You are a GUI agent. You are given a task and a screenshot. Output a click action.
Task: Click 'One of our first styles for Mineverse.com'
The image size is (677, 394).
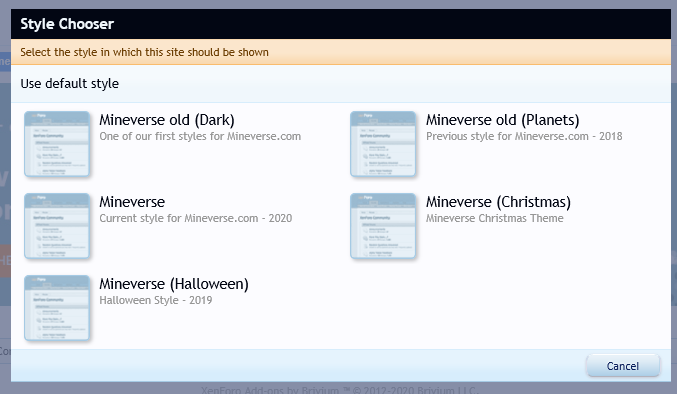(200, 136)
